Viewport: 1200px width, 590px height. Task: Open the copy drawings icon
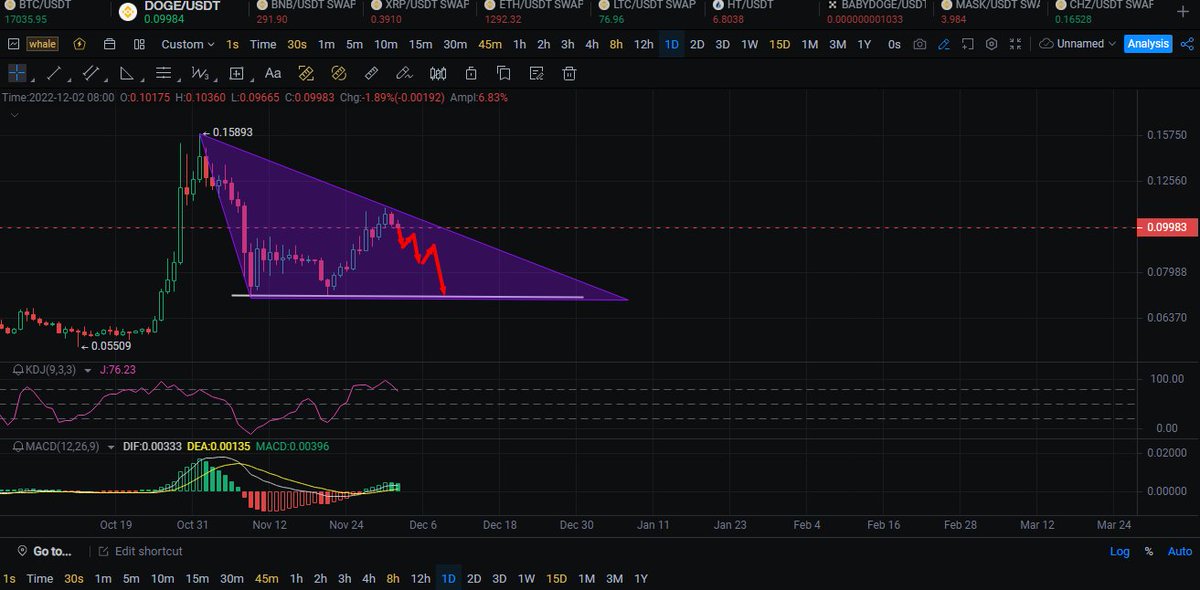click(503, 73)
